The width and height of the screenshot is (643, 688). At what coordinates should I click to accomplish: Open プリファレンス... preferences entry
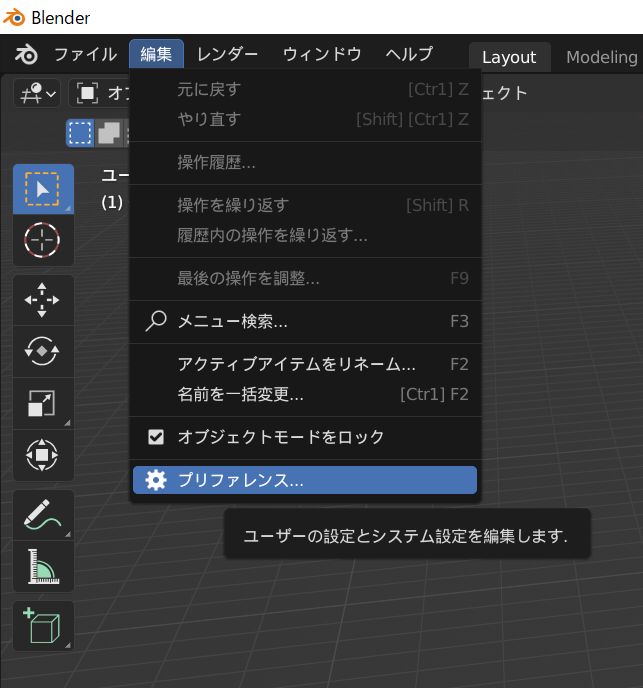tap(305, 480)
